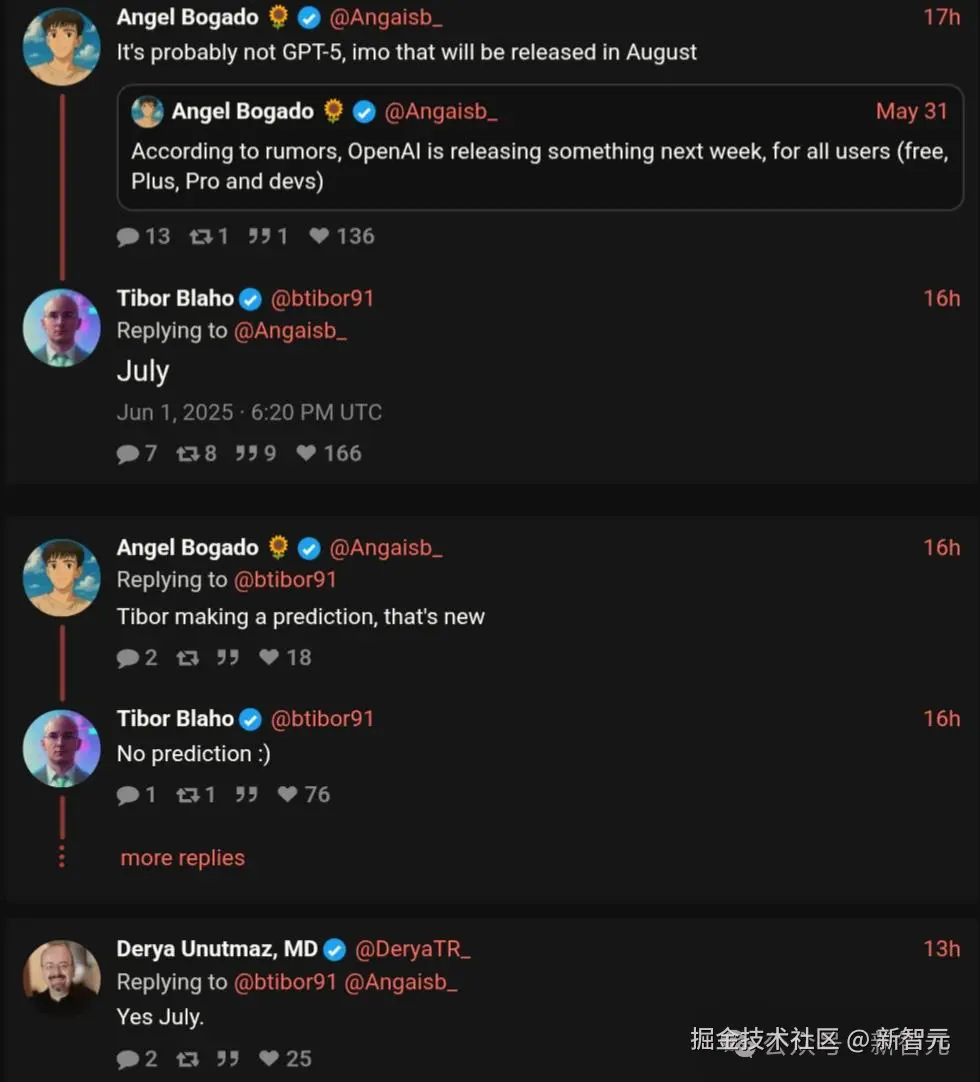Like Tibor Blaho's 'July' tweet

click(x=307, y=454)
